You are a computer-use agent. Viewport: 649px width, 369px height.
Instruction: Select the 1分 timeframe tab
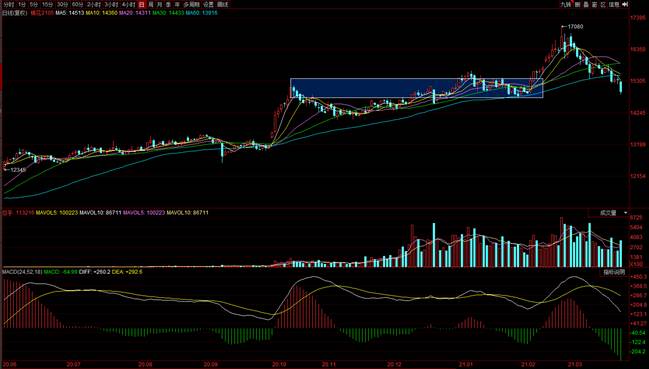pyautogui.click(x=22, y=5)
